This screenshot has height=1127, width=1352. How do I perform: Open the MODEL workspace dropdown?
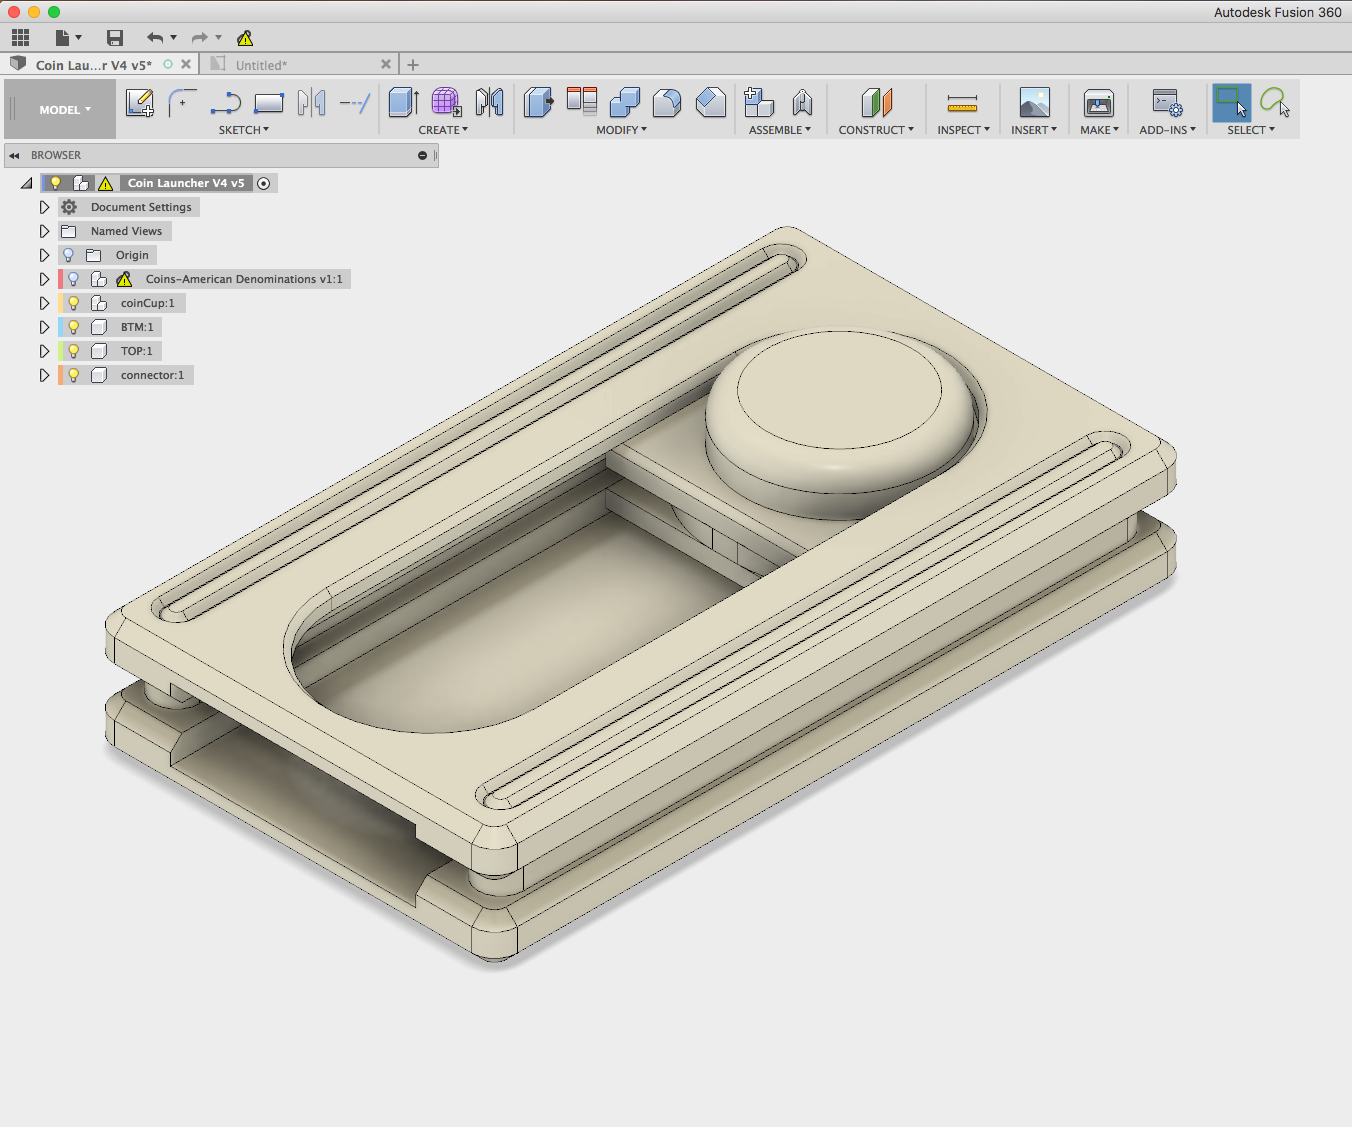pos(64,110)
